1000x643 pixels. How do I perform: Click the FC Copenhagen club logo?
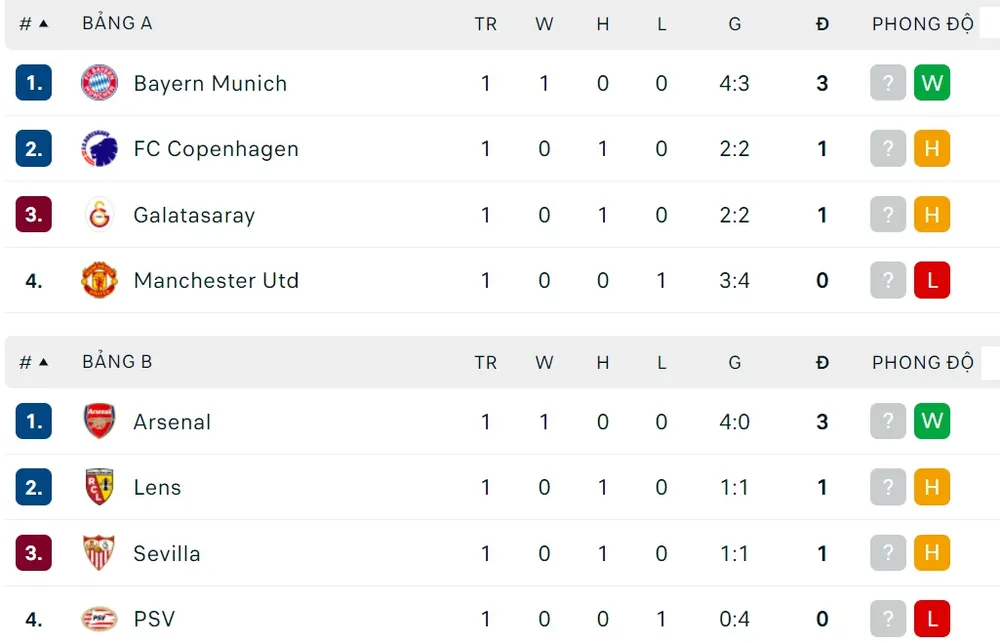click(x=99, y=149)
